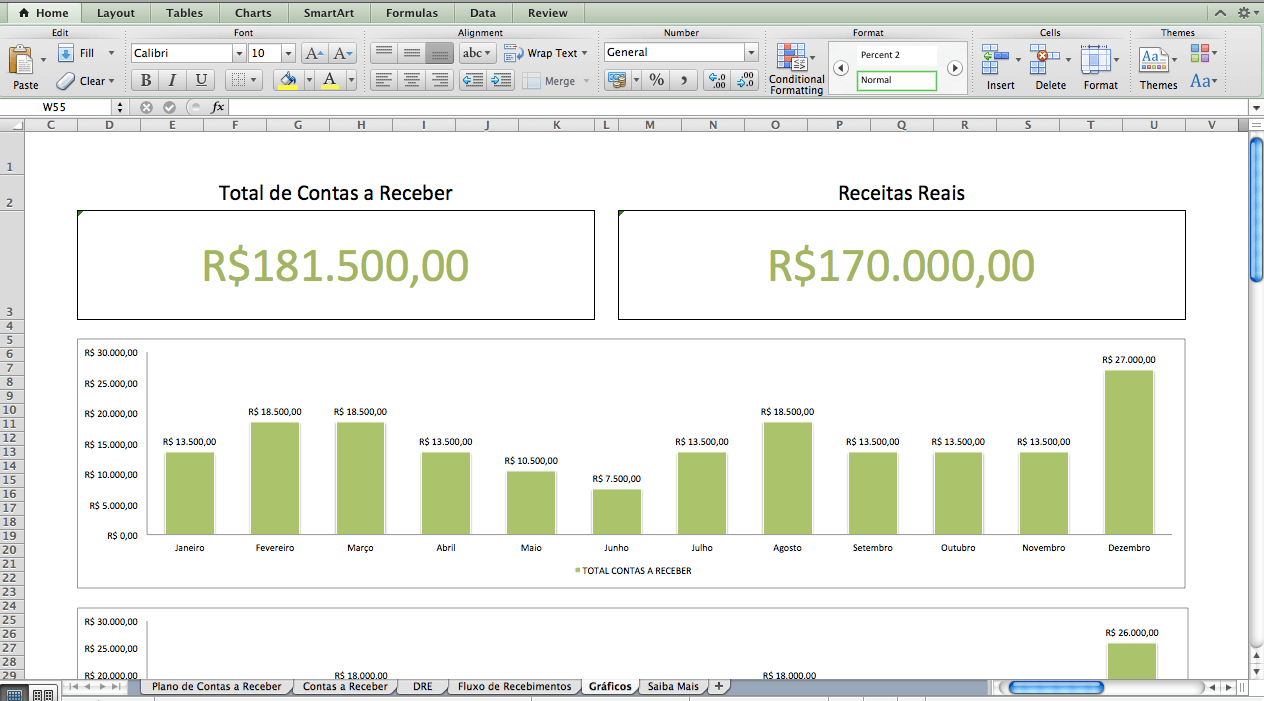1264x701 pixels.
Task: Click the Clear button
Action: point(86,81)
